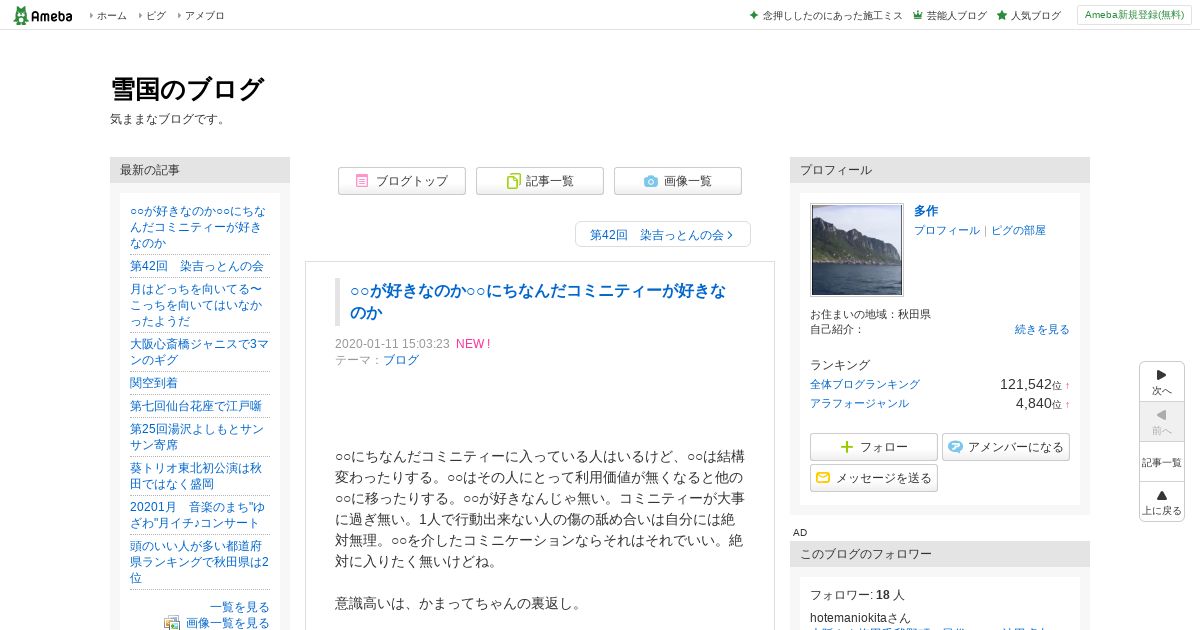Go to next article with 次へ arrow

(1162, 381)
